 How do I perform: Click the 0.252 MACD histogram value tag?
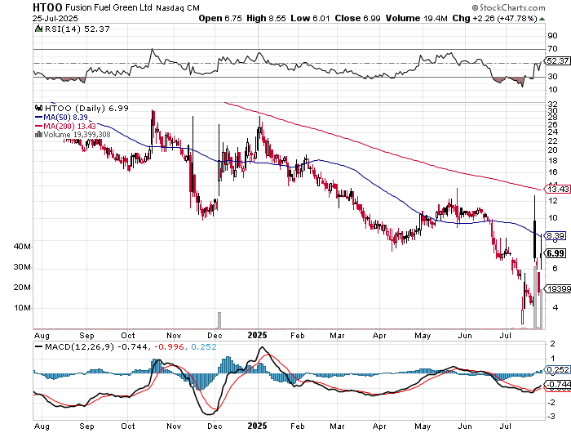[558, 370]
